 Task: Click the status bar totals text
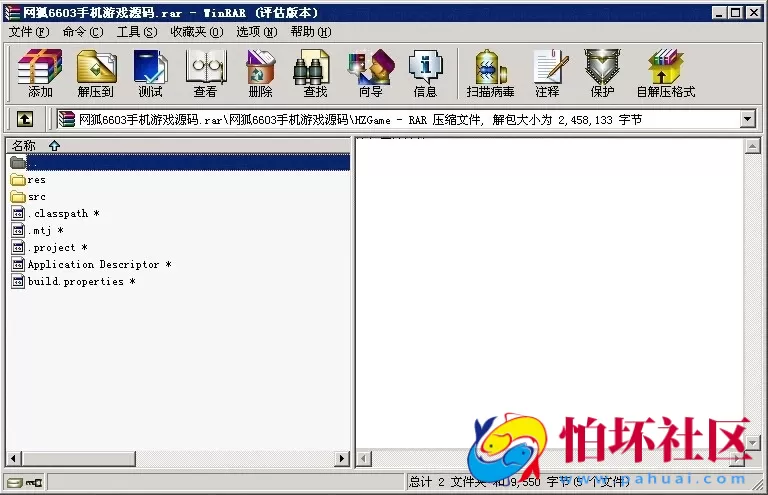tap(518, 482)
